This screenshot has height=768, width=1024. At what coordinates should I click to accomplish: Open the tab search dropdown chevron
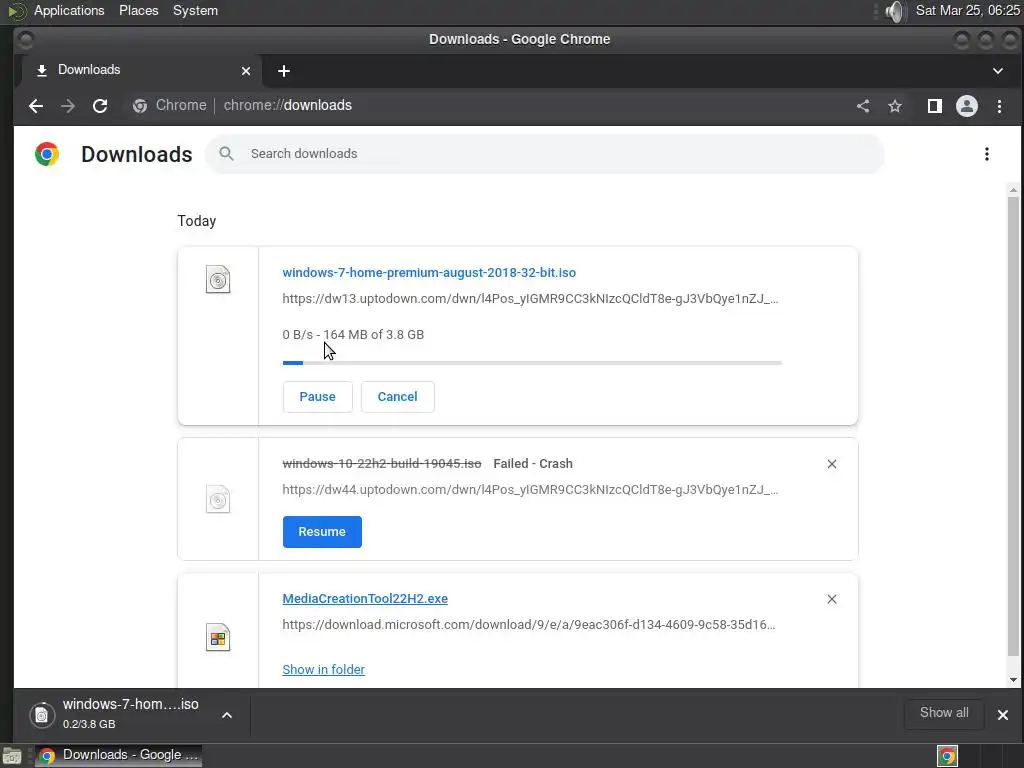[x=997, y=71]
